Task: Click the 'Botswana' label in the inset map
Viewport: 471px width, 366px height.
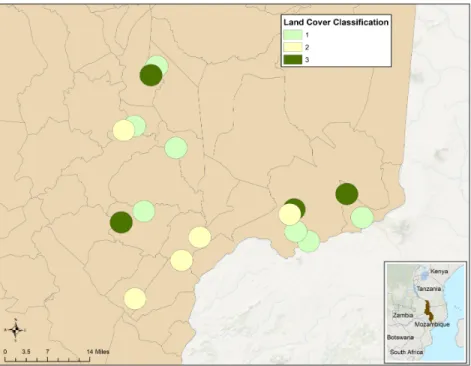Action: [400, 337]
